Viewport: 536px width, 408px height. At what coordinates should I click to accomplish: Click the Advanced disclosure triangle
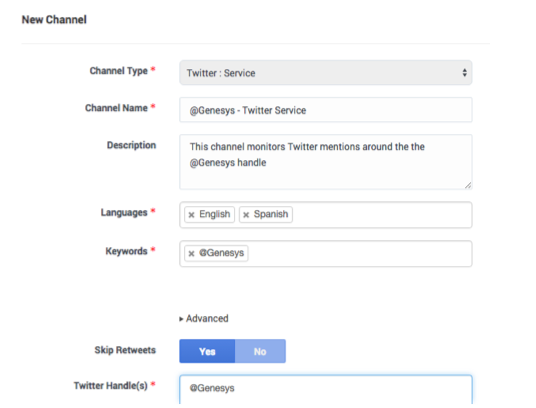click(181, 319)
